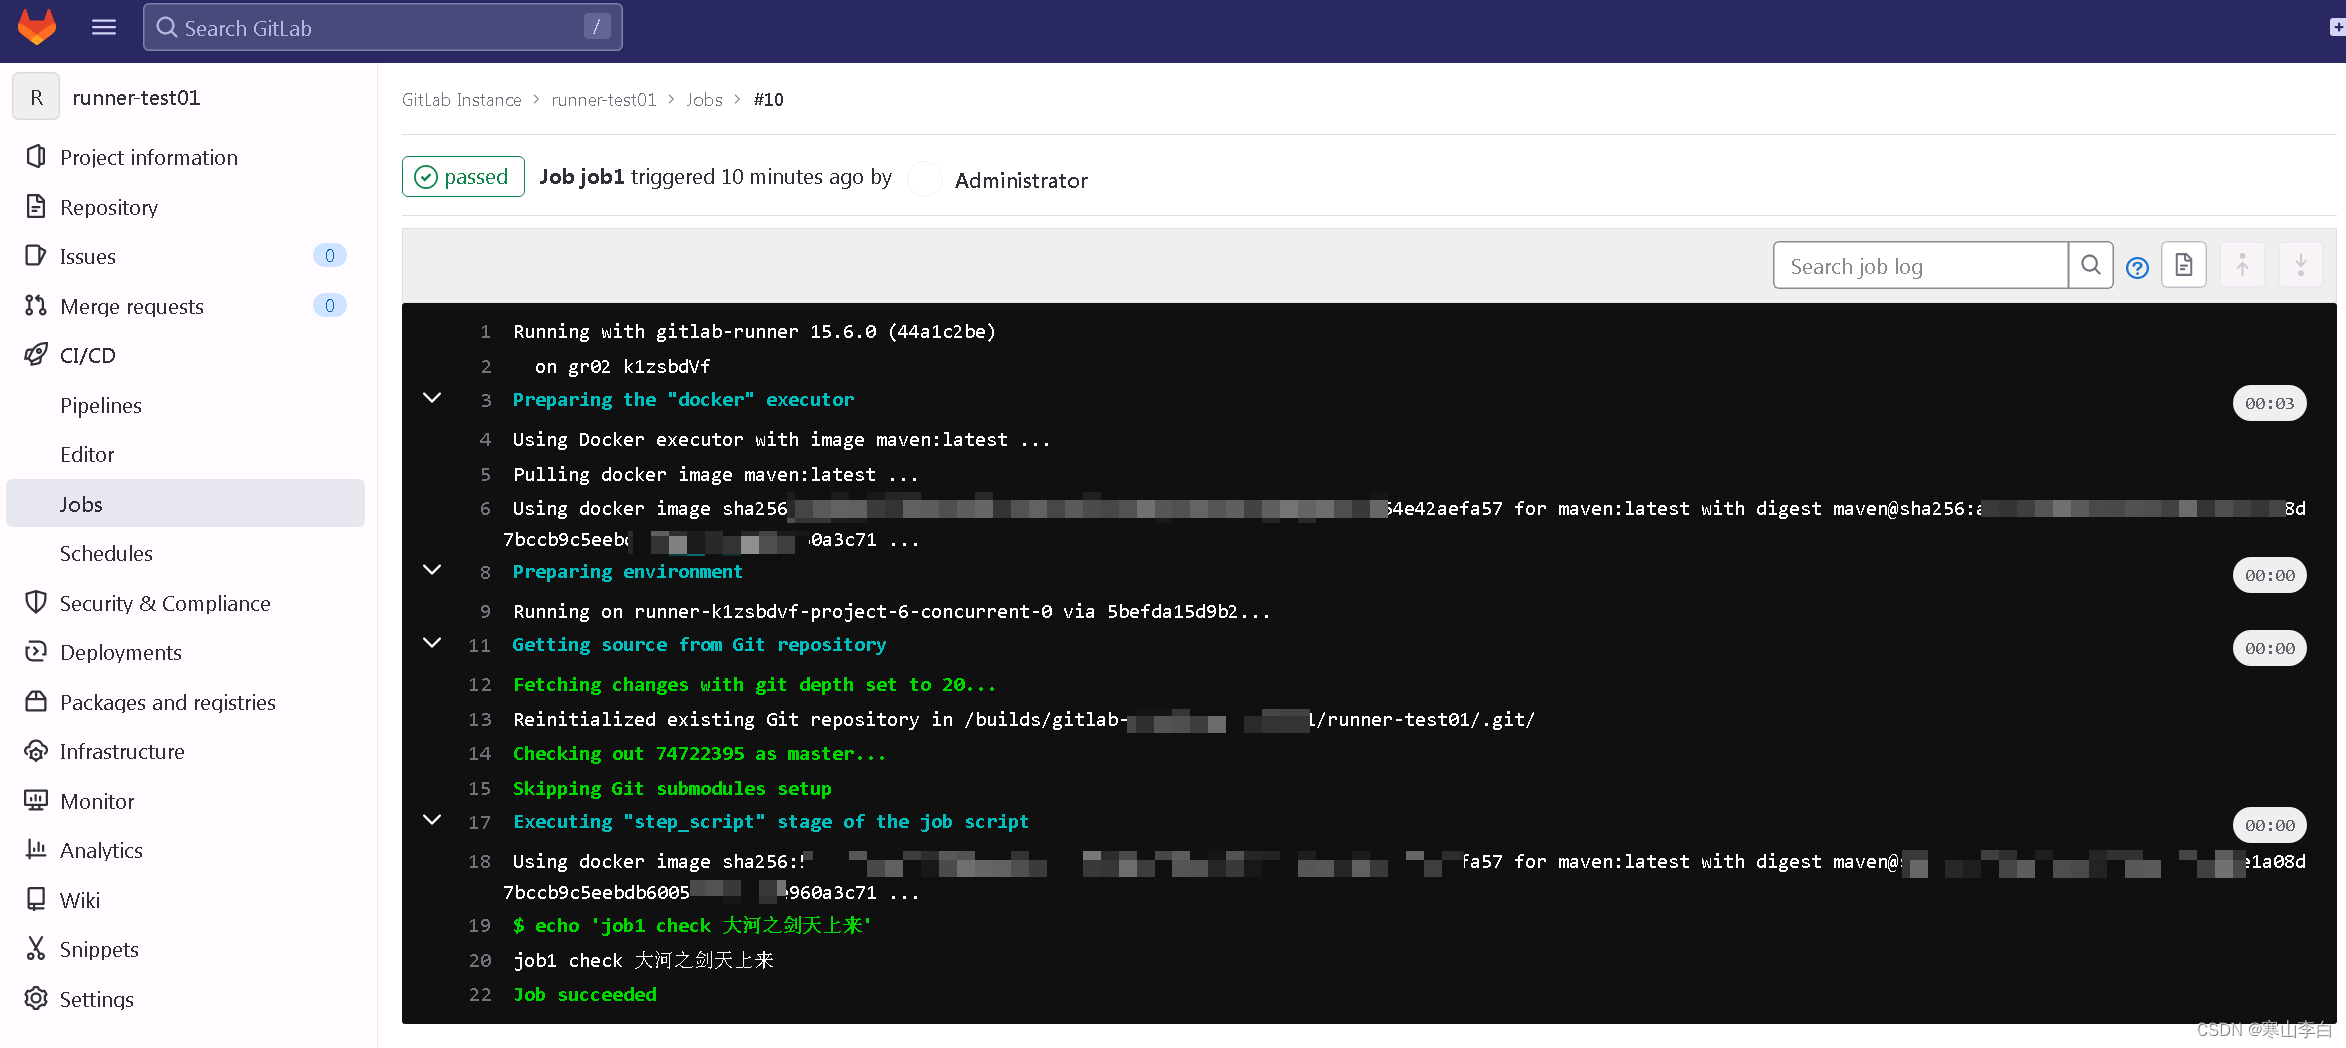Click the Deployments icon
This screenshot has width=2346, height=1048.
coord(36,652)
